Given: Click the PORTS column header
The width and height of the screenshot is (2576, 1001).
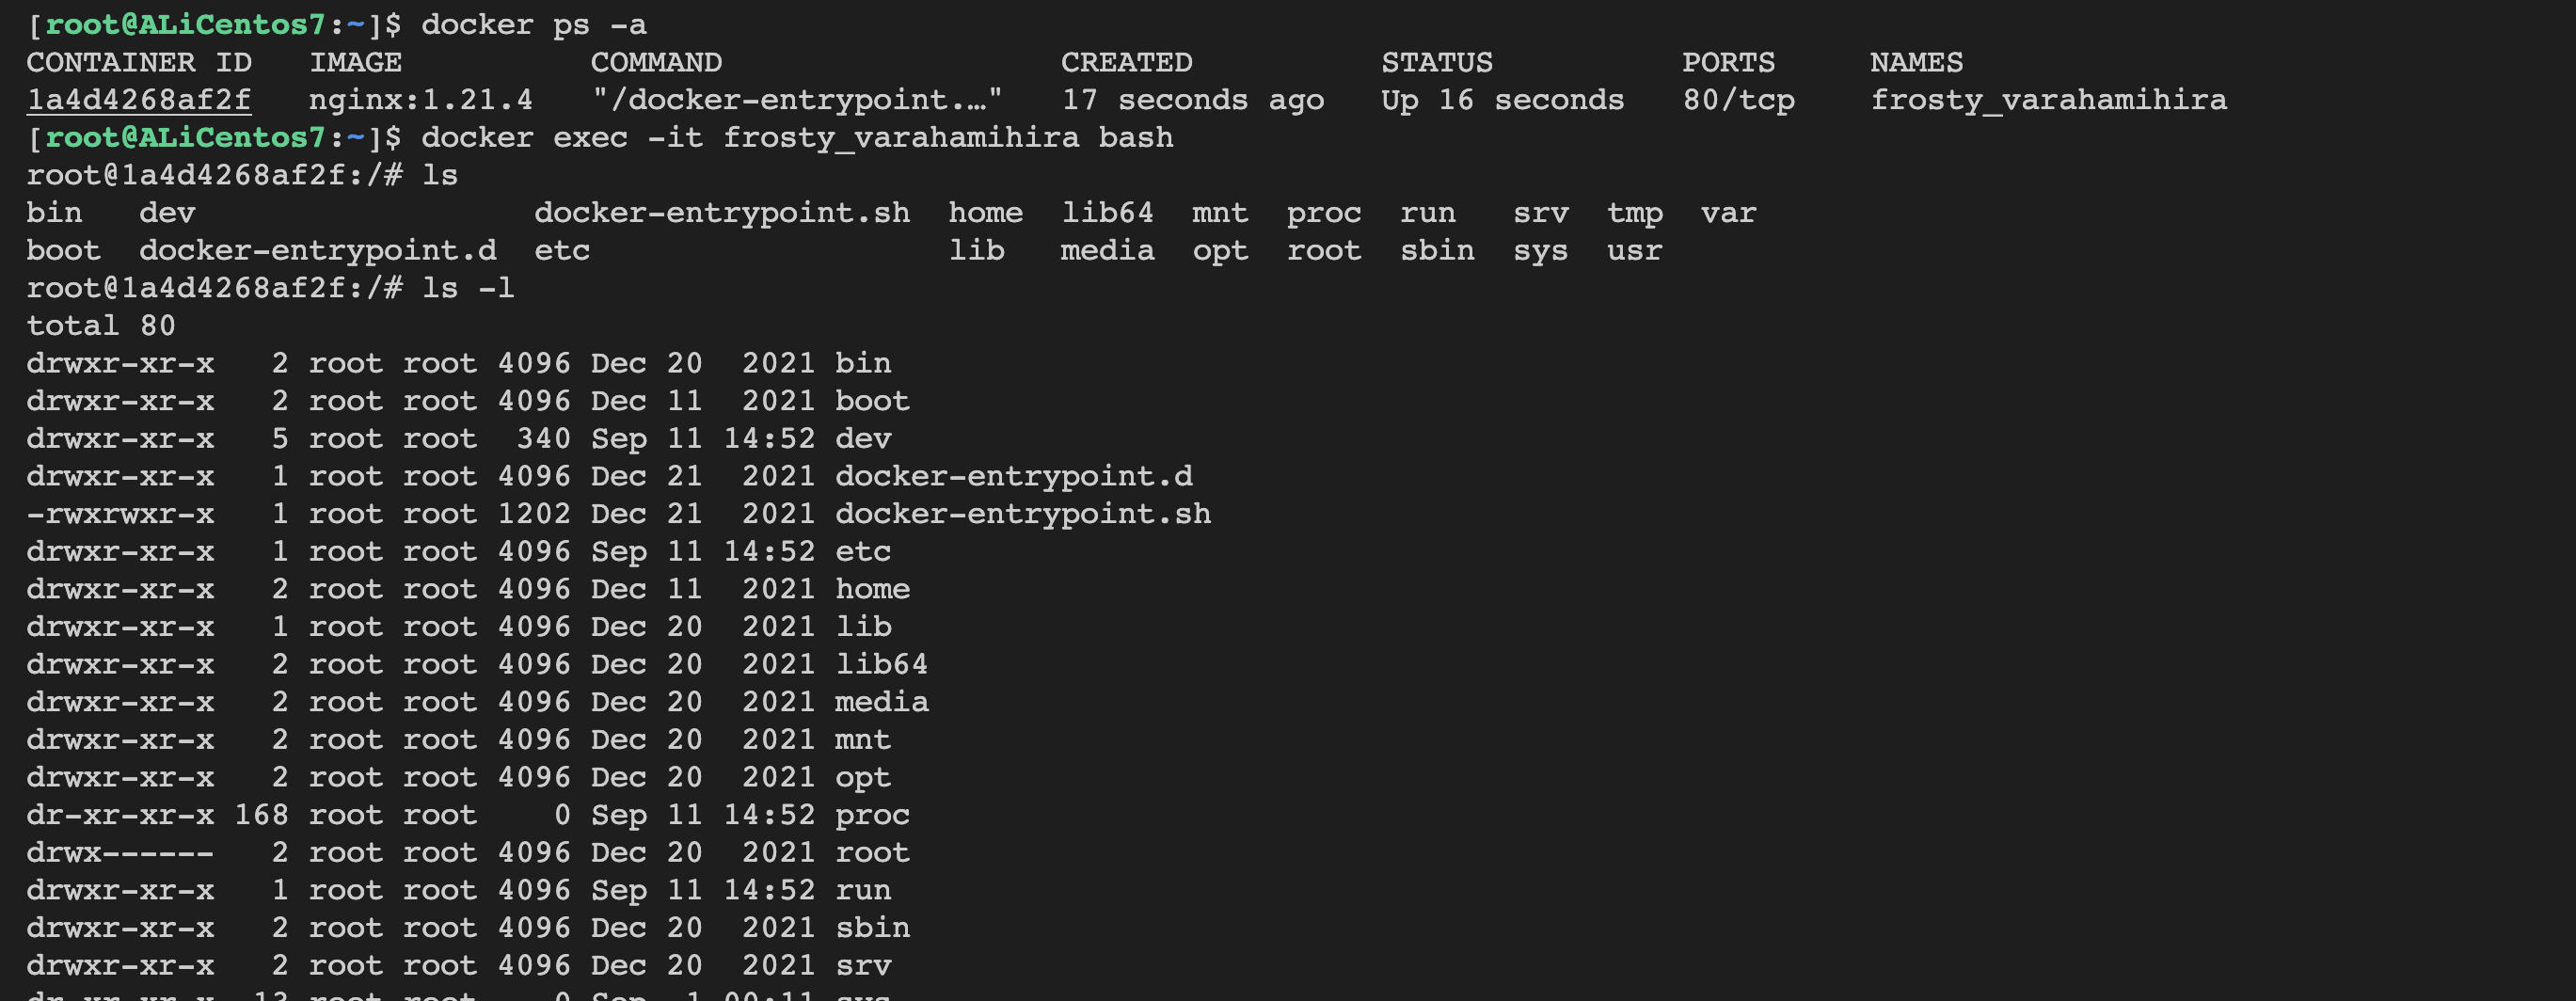Looking at the screenshot, I should (x=1728, y=62).
